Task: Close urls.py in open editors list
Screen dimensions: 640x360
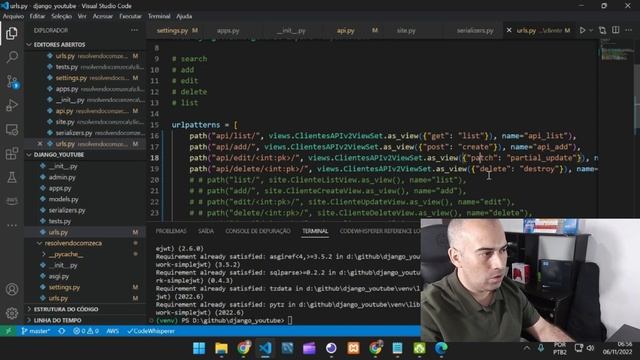Action: click(40, 144)
